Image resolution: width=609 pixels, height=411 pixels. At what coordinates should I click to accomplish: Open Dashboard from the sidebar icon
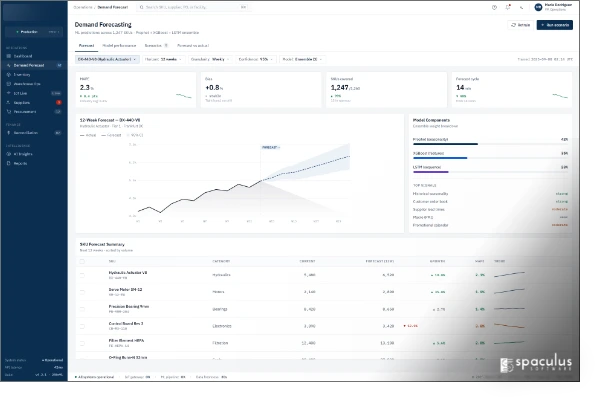tap(9, 56)
